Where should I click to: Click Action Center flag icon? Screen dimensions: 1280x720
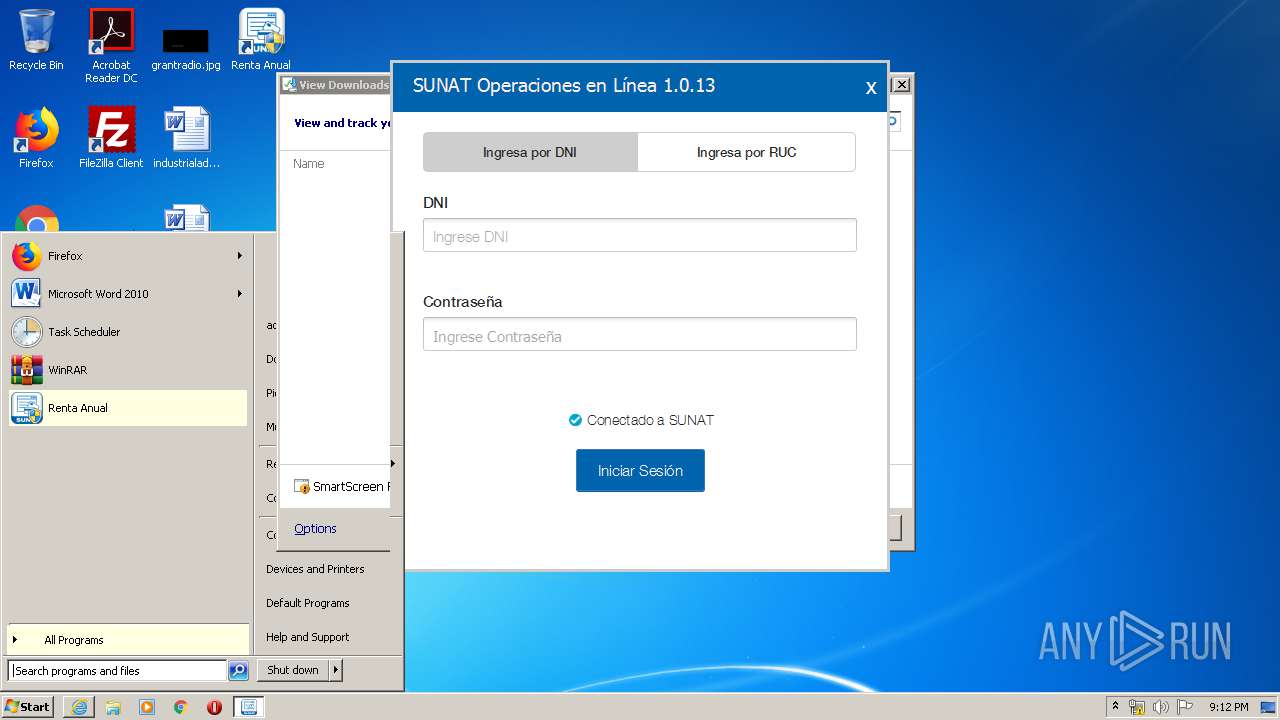[1185, 707]
